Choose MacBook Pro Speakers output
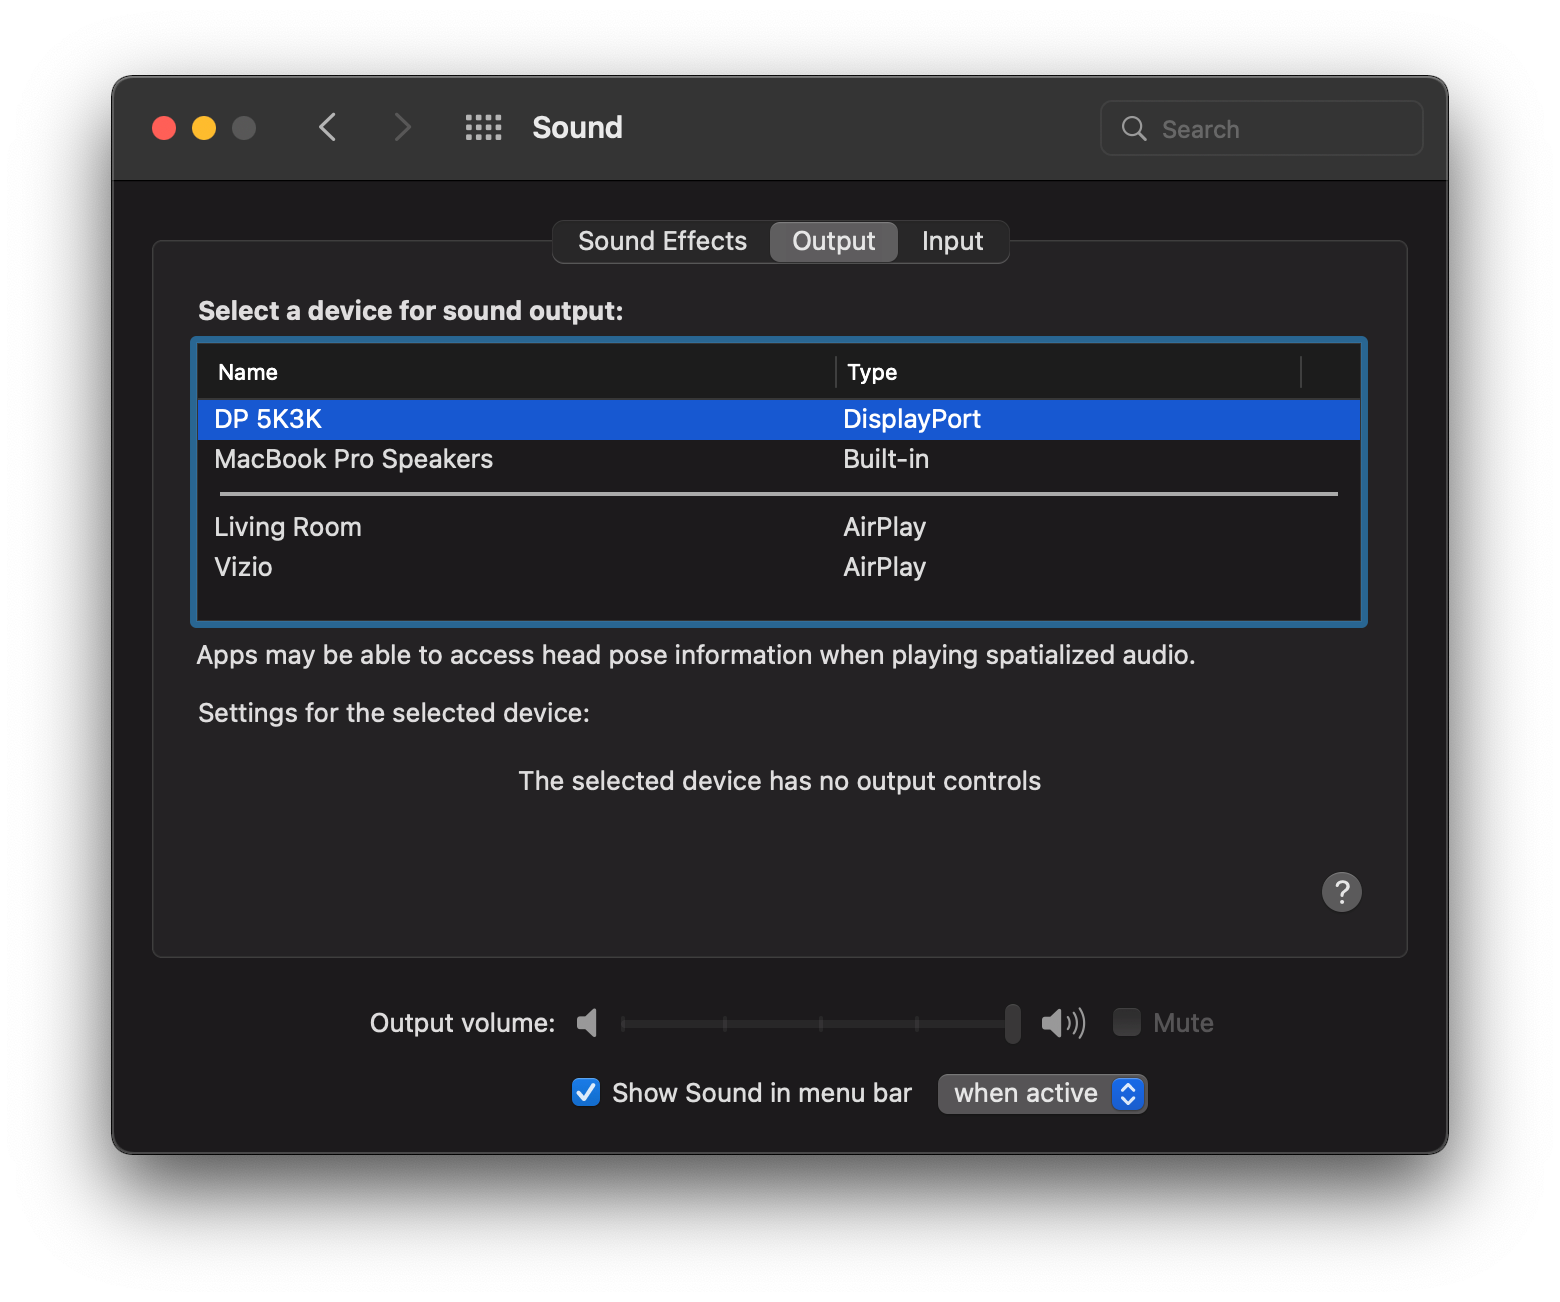This screenshot has width=1560, height=1302. 778,459
